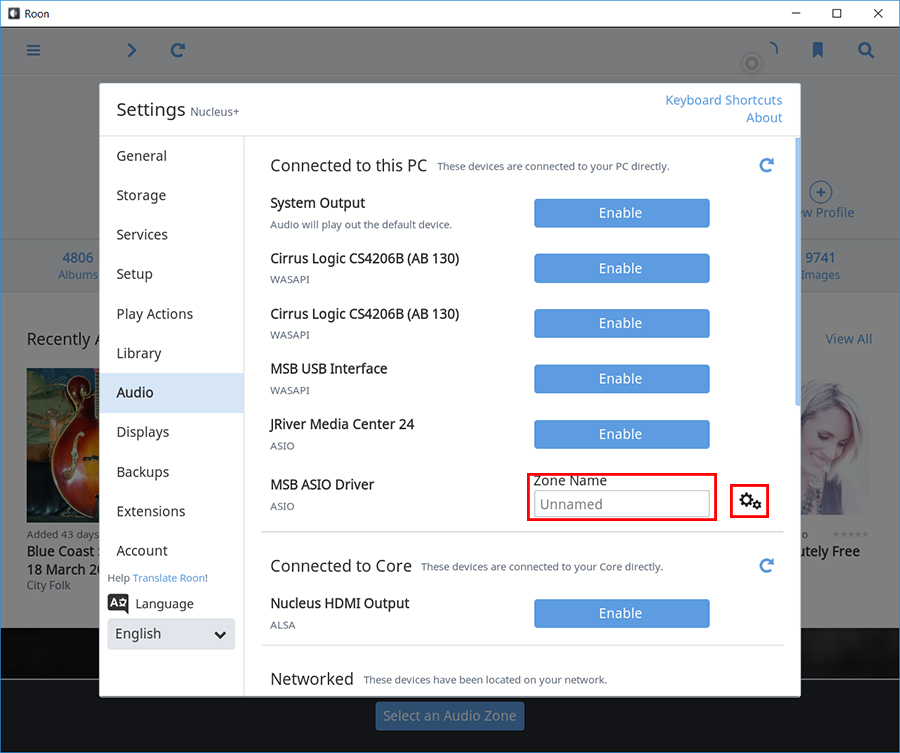Viewport: 900px width, 753px height.
Task: Refresh the Connected to Core device list
Action: tap(766, 566)
